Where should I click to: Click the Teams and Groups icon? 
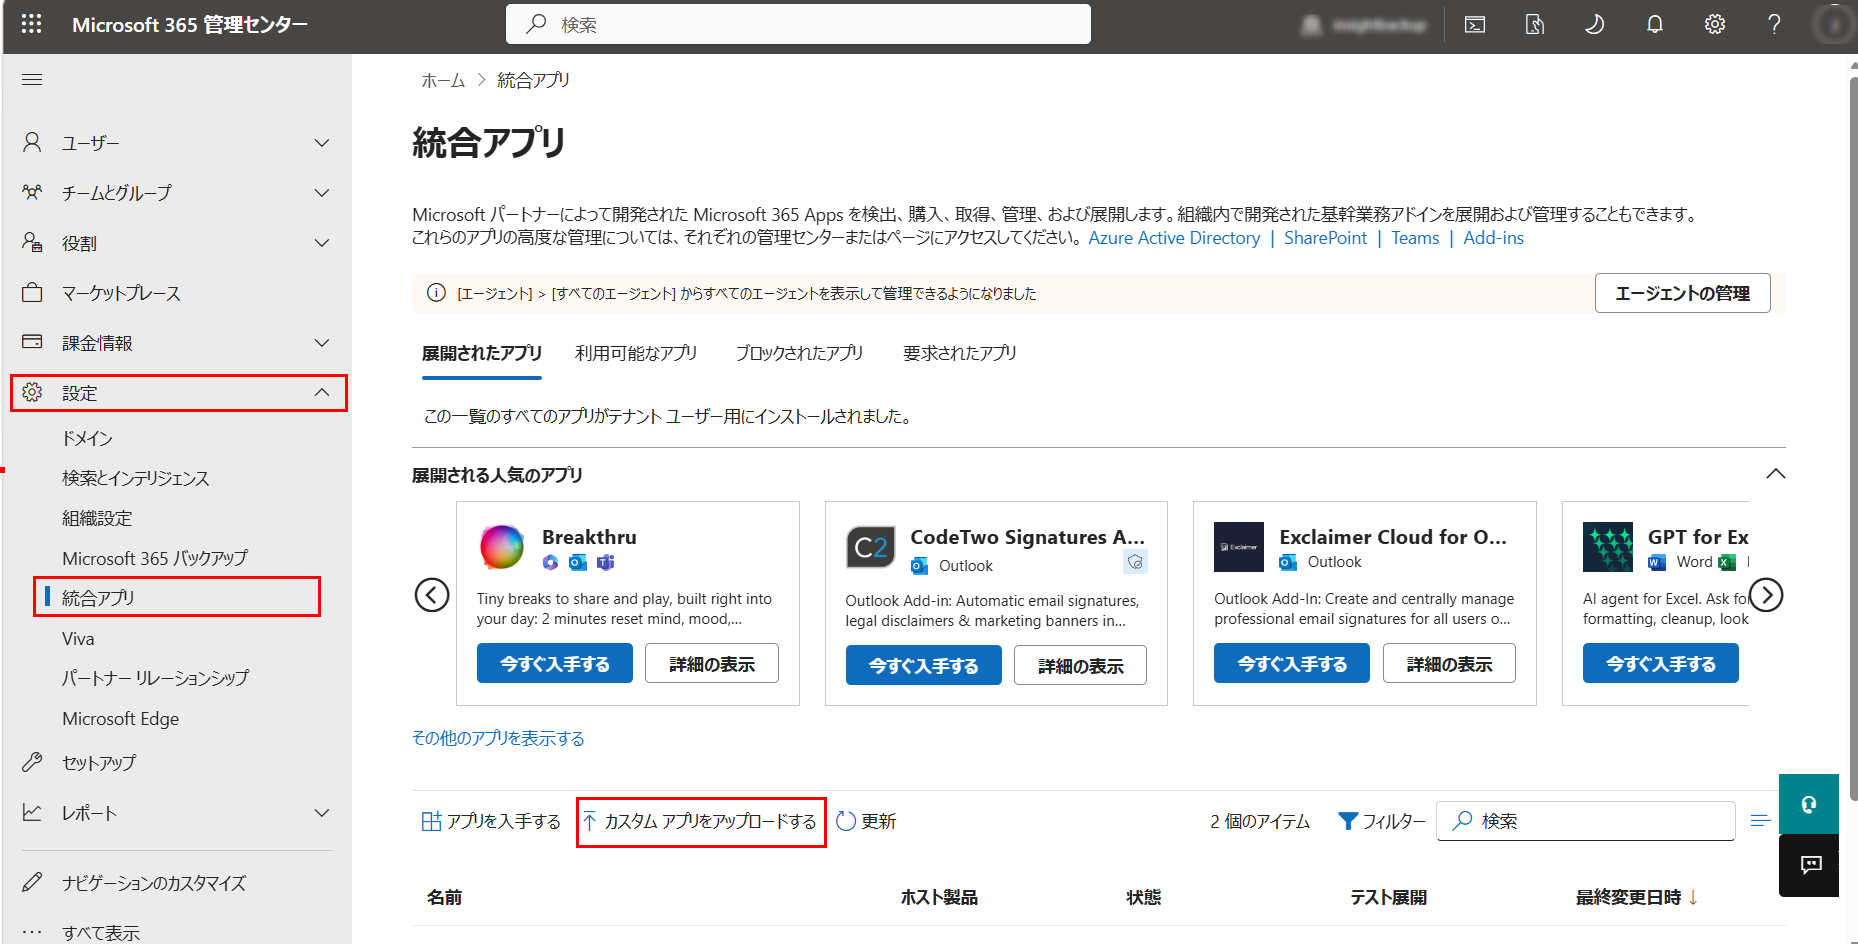tap(32, 192)
